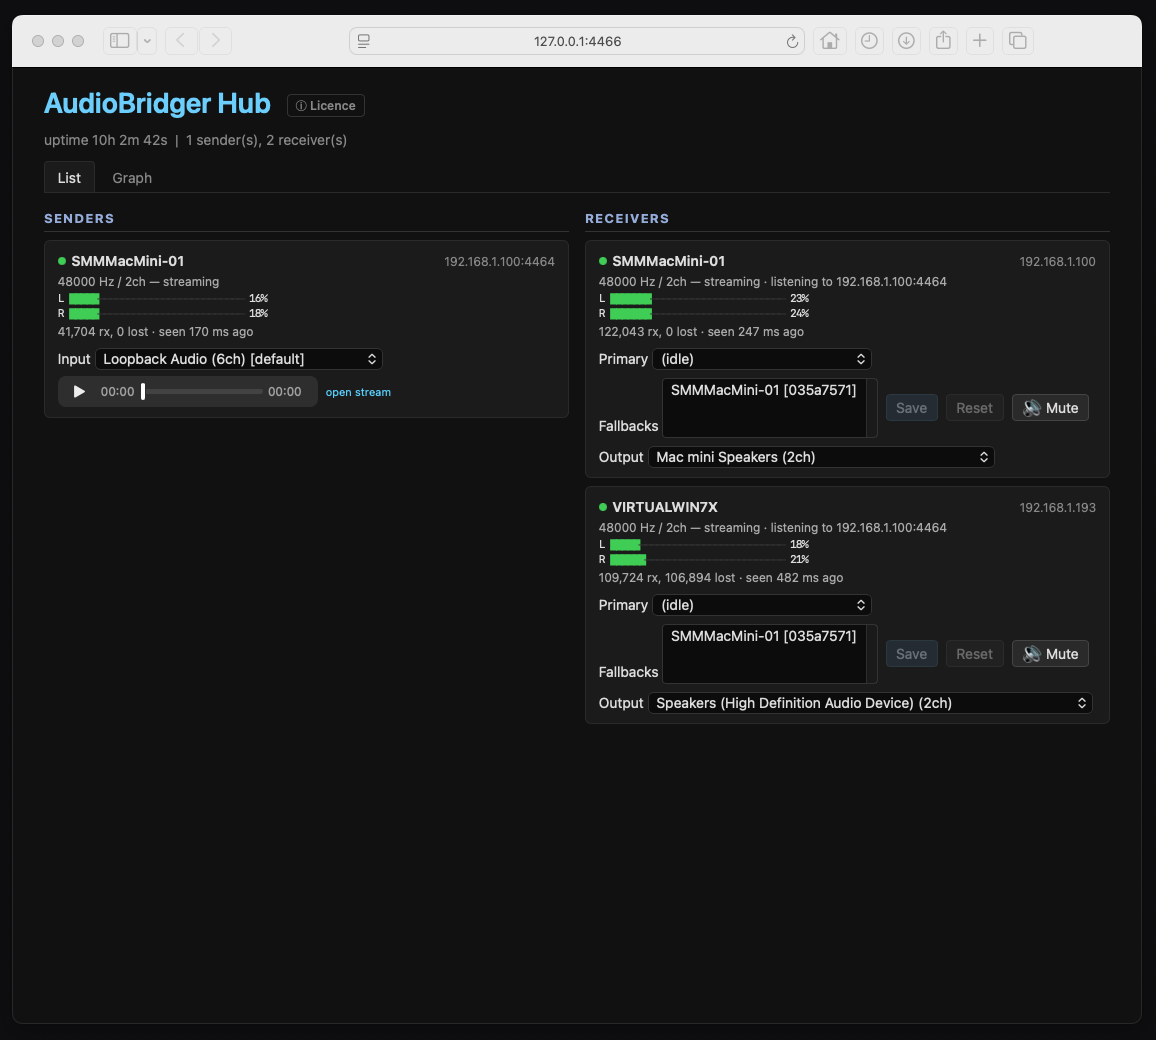Open the Input Loopback Audio dropdown
1156x1040 pixels.
tap(239, 359)
